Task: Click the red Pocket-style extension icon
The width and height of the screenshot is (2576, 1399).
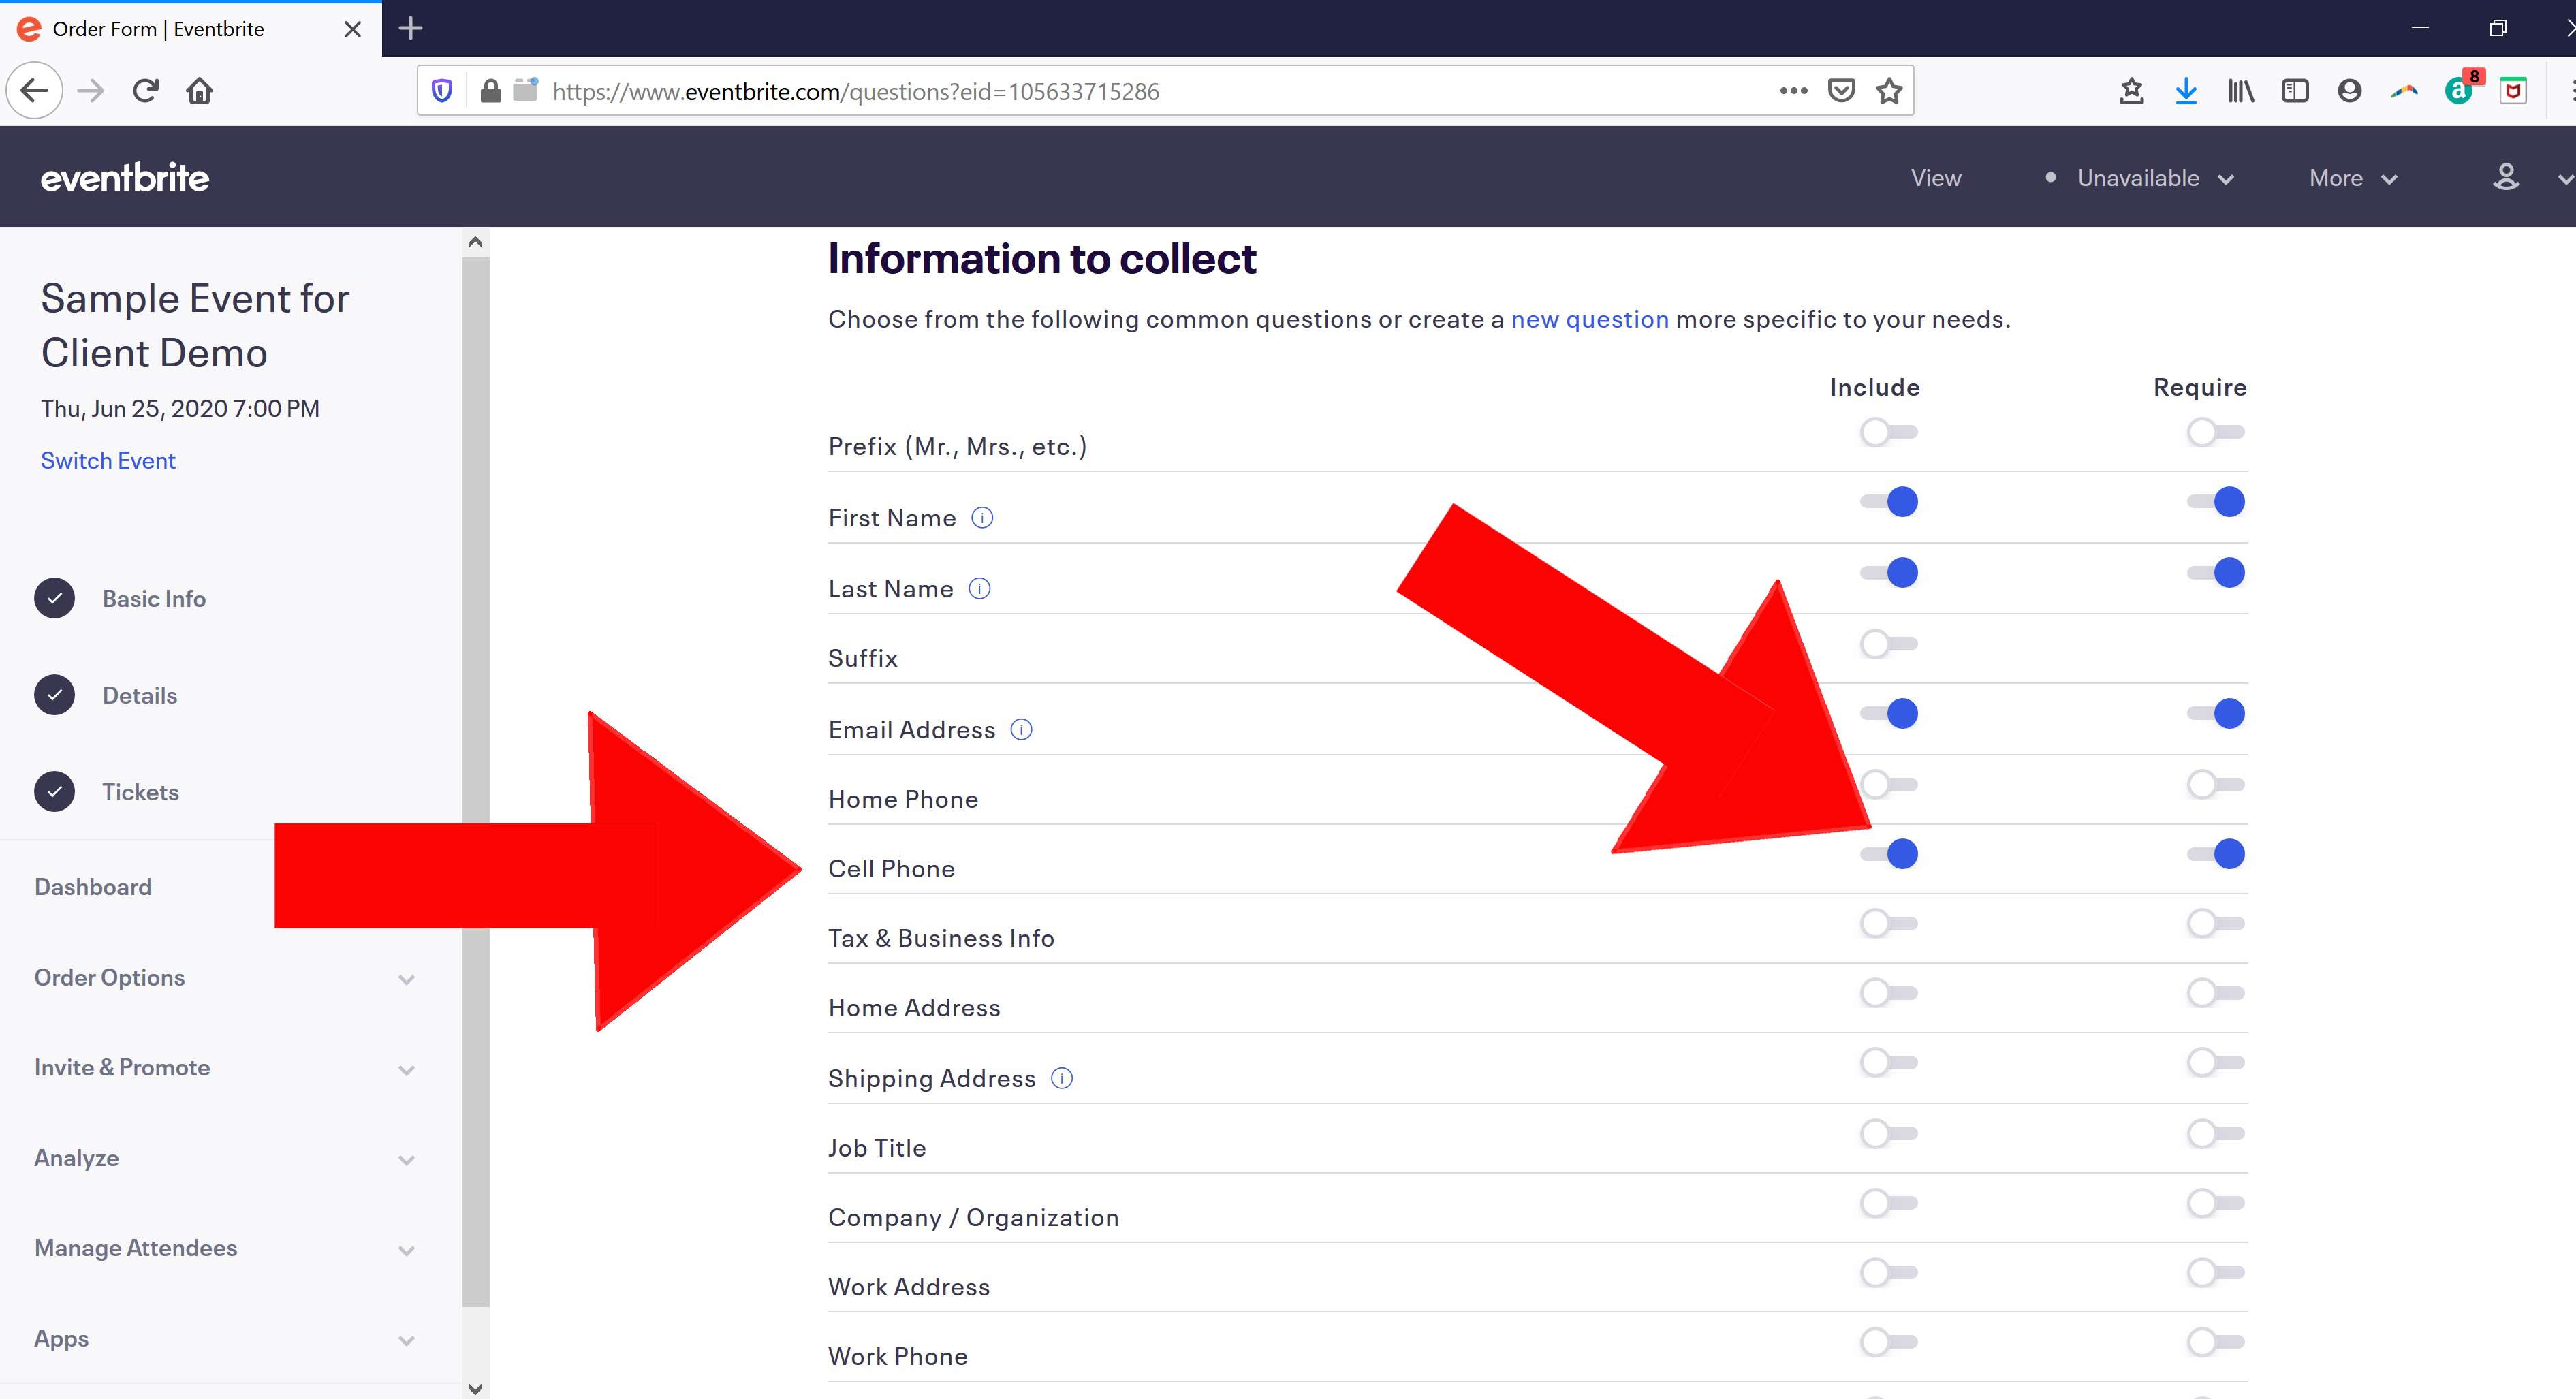Action: pyautogui.click(x=2513, y=91)
